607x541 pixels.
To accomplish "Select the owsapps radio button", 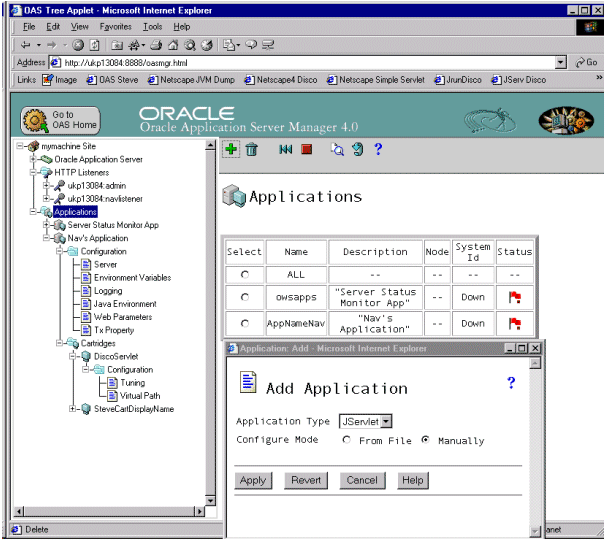I will tap(245, 297).
